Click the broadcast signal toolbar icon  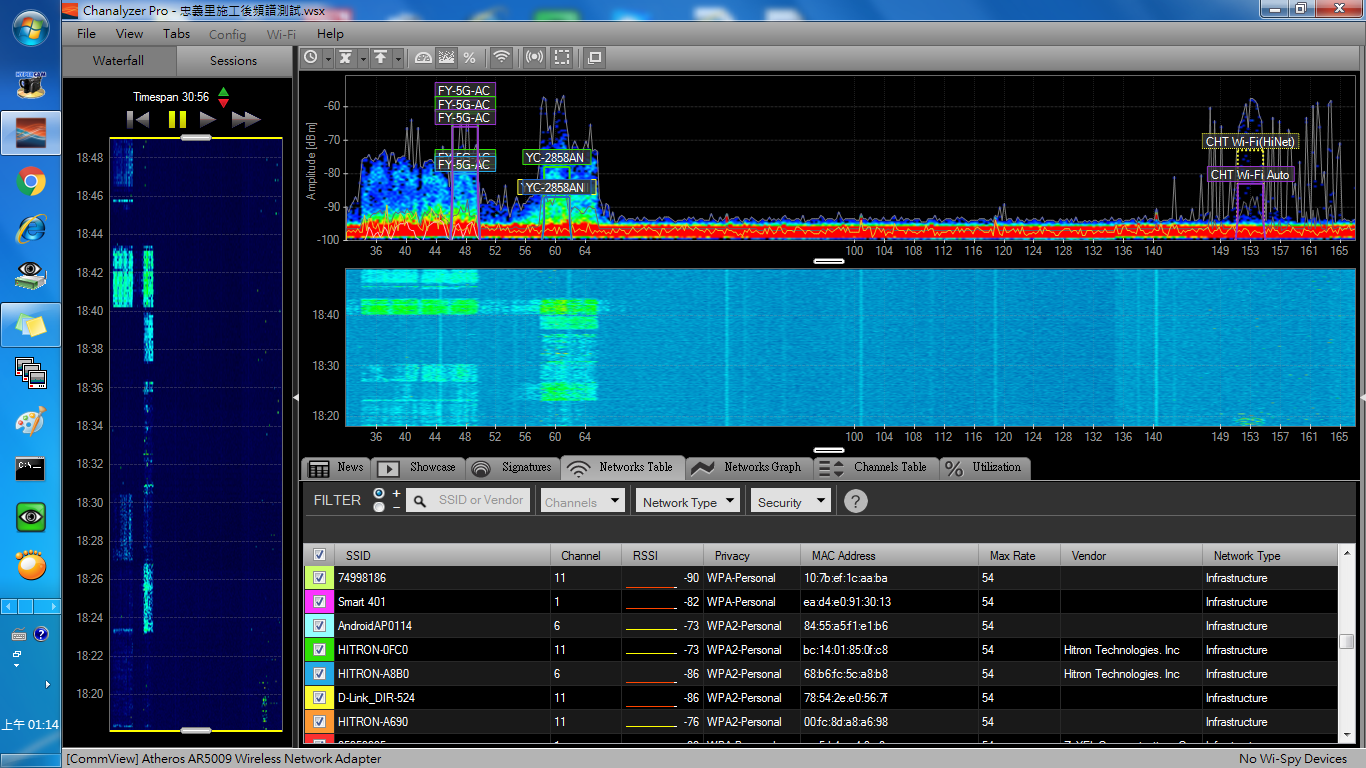pyautogui.click(x=535, y=58)
